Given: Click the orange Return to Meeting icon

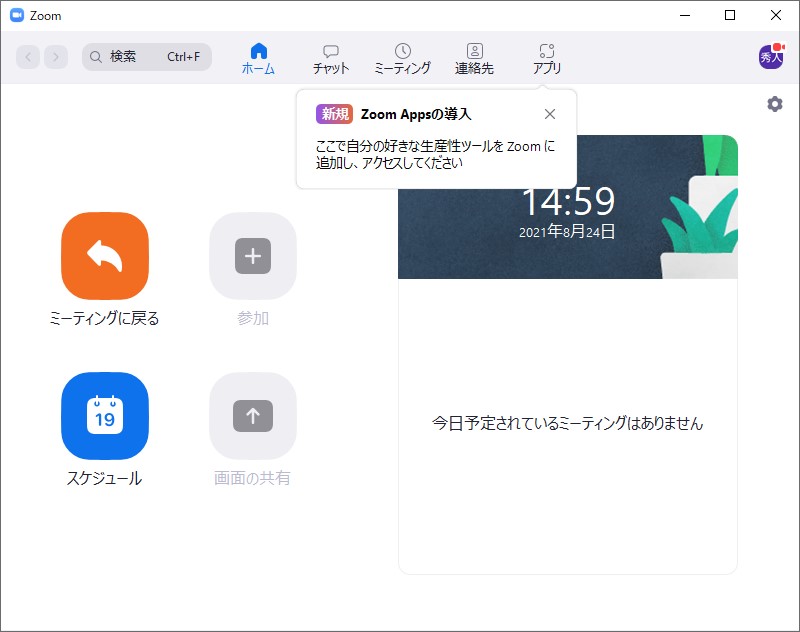Looking at the screenshot, I should [x=104, y=256].
